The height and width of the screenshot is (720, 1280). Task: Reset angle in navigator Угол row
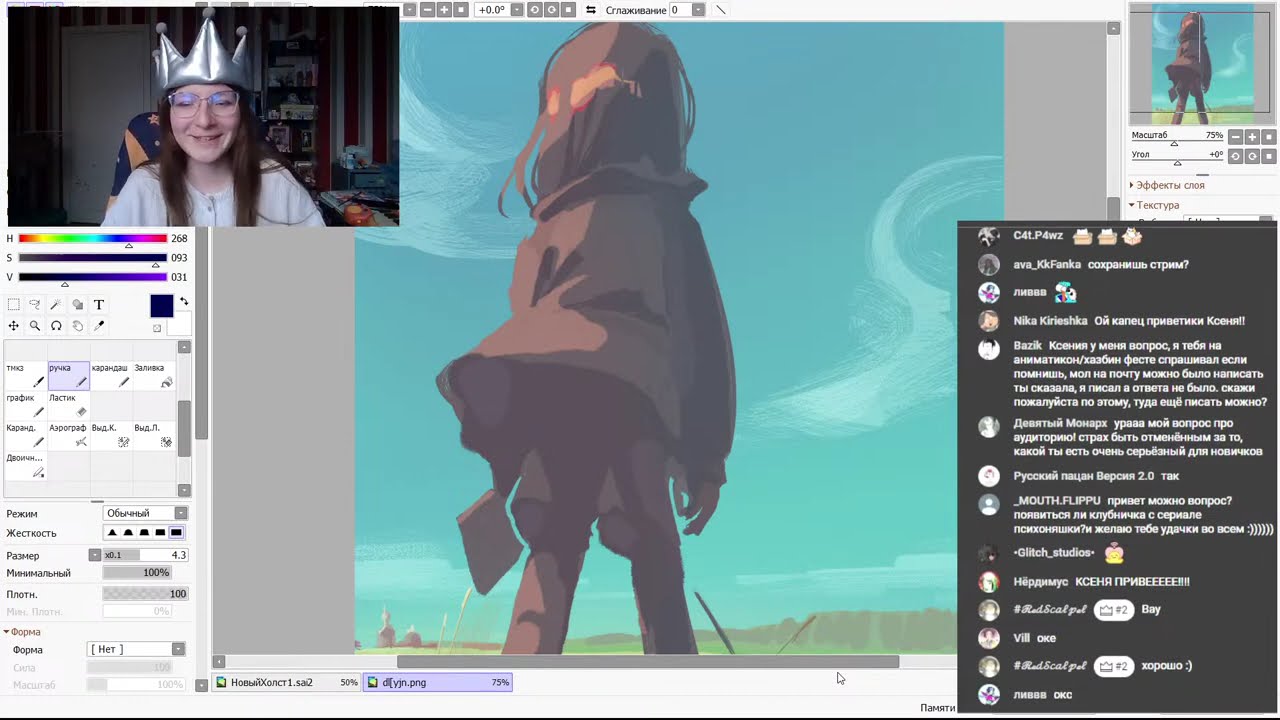1269,157
